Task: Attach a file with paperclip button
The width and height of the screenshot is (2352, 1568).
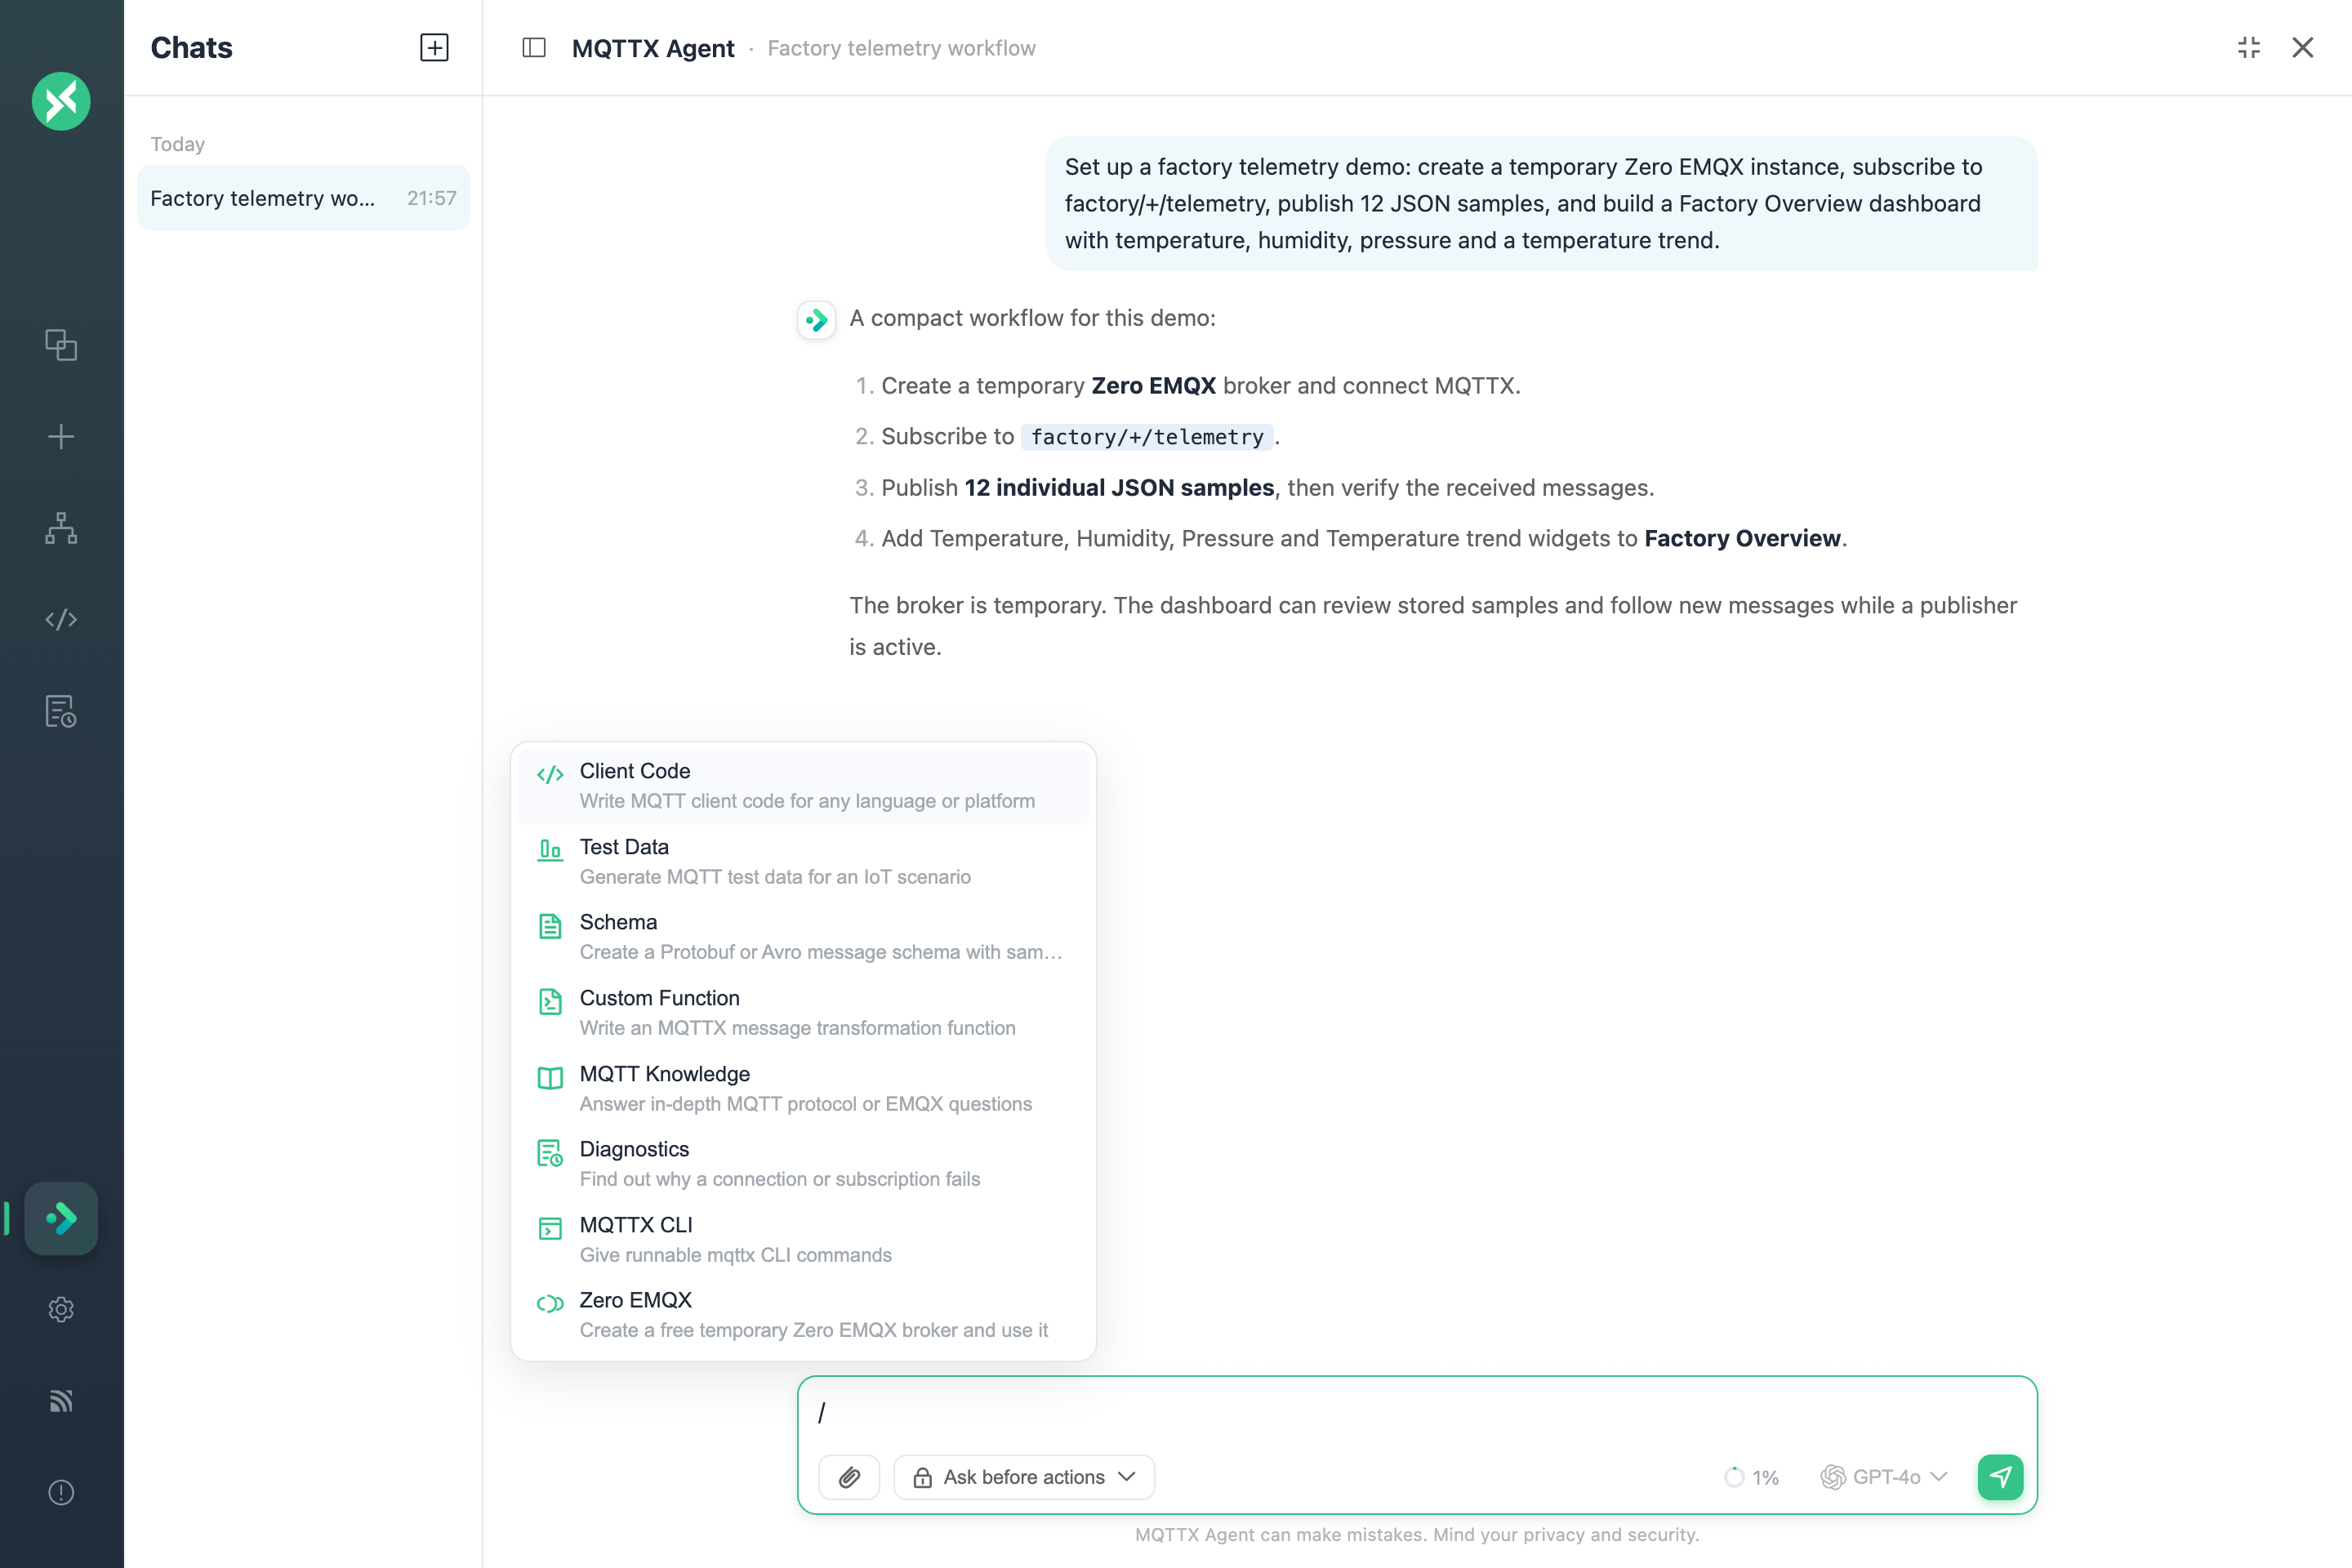Action: (x=849, y=1477)
